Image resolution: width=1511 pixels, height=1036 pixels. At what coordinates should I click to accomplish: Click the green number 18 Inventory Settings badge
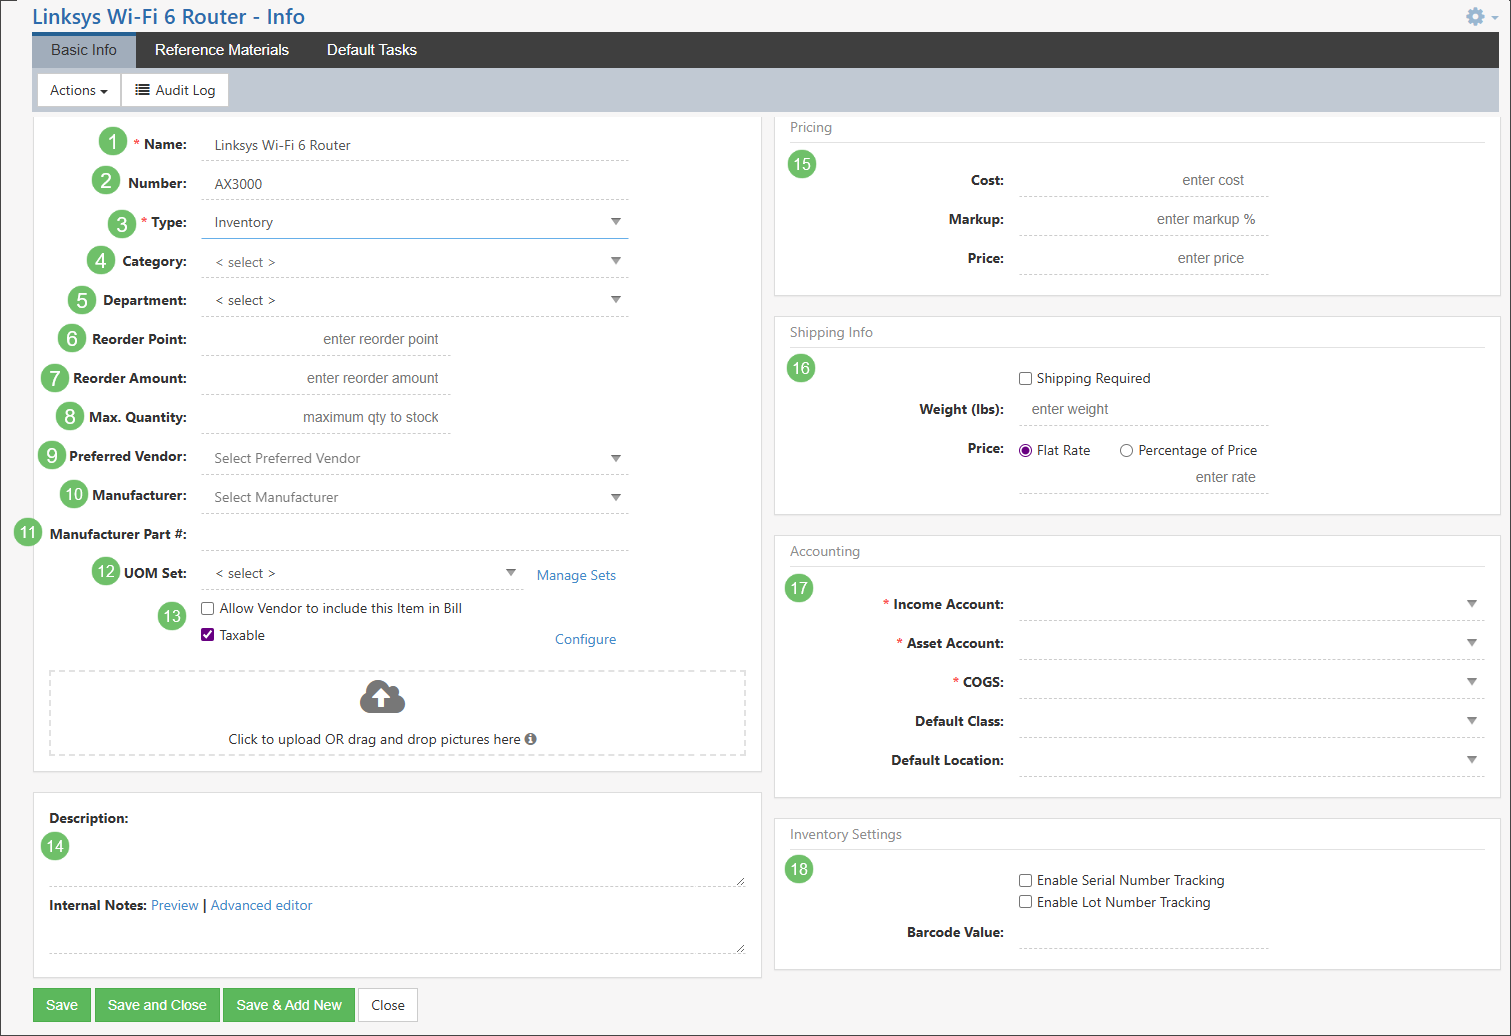pyautogui.click(x=799, y=869)
